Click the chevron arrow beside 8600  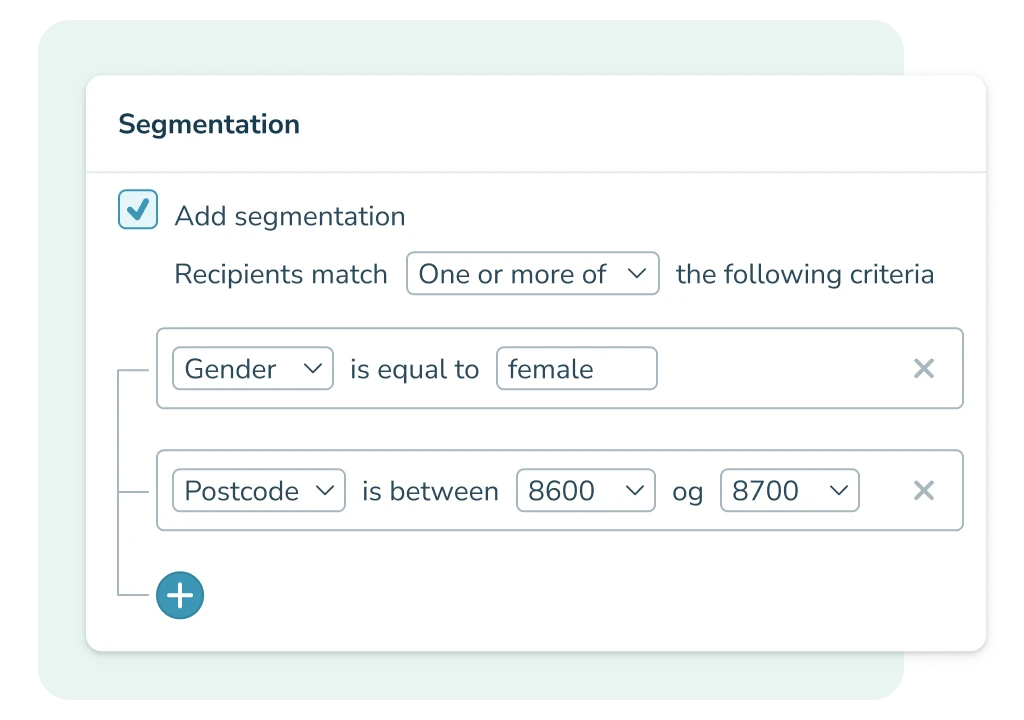click(x=635, y=491)
